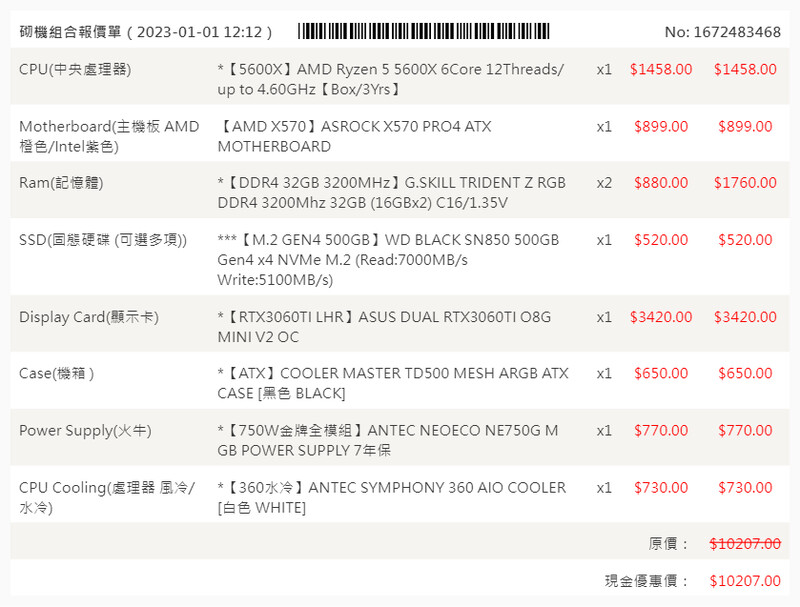Click the WD BLACK SN850 500GB item
The height and width of the screenshot is (607, 800).
pos(388,259)
